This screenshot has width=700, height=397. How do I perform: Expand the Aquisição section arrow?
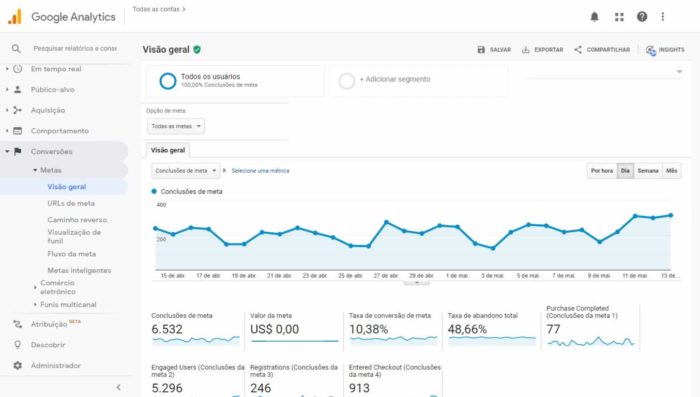pyautogui.click(x=7, y=110)
